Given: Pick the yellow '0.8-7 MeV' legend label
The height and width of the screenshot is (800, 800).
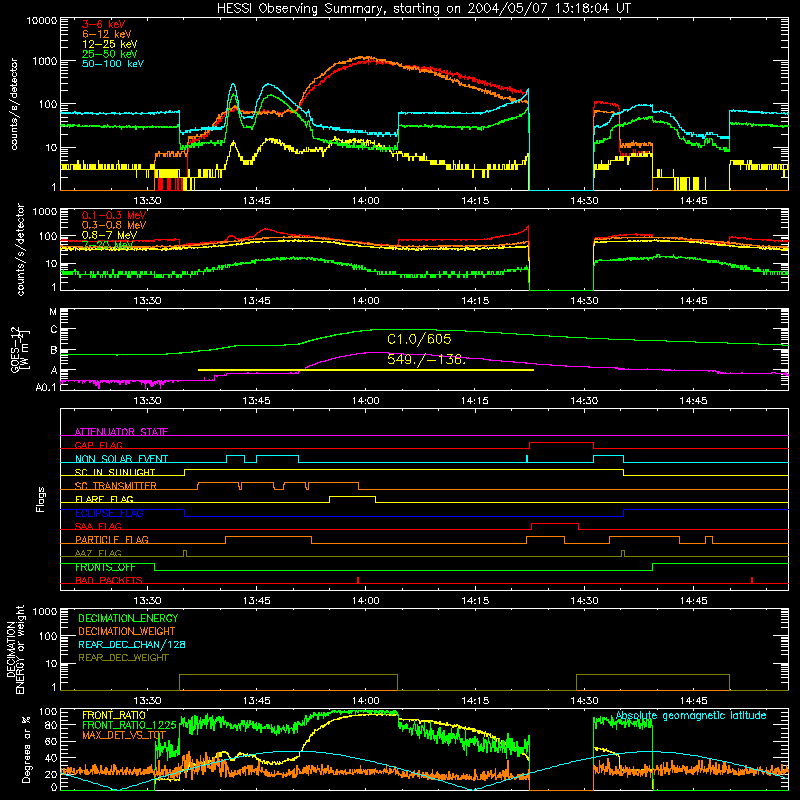Looking at the screenshot, I should [x=109, y=235].
